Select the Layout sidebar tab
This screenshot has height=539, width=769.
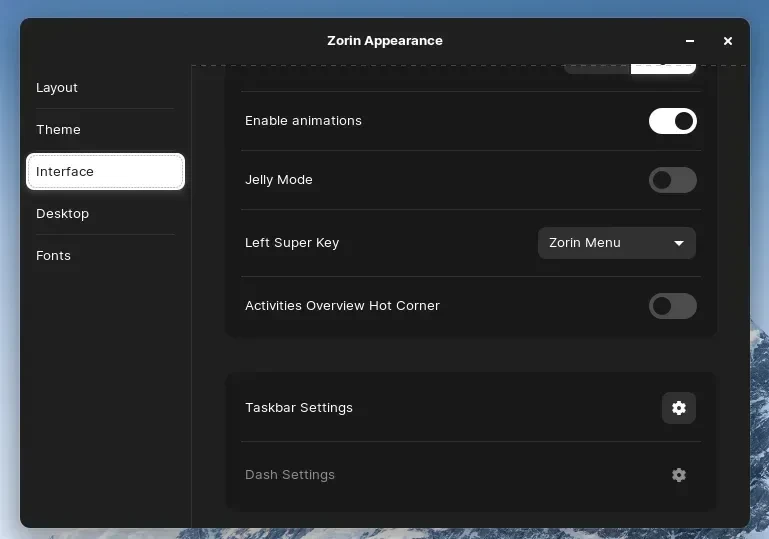coord(105,88)
